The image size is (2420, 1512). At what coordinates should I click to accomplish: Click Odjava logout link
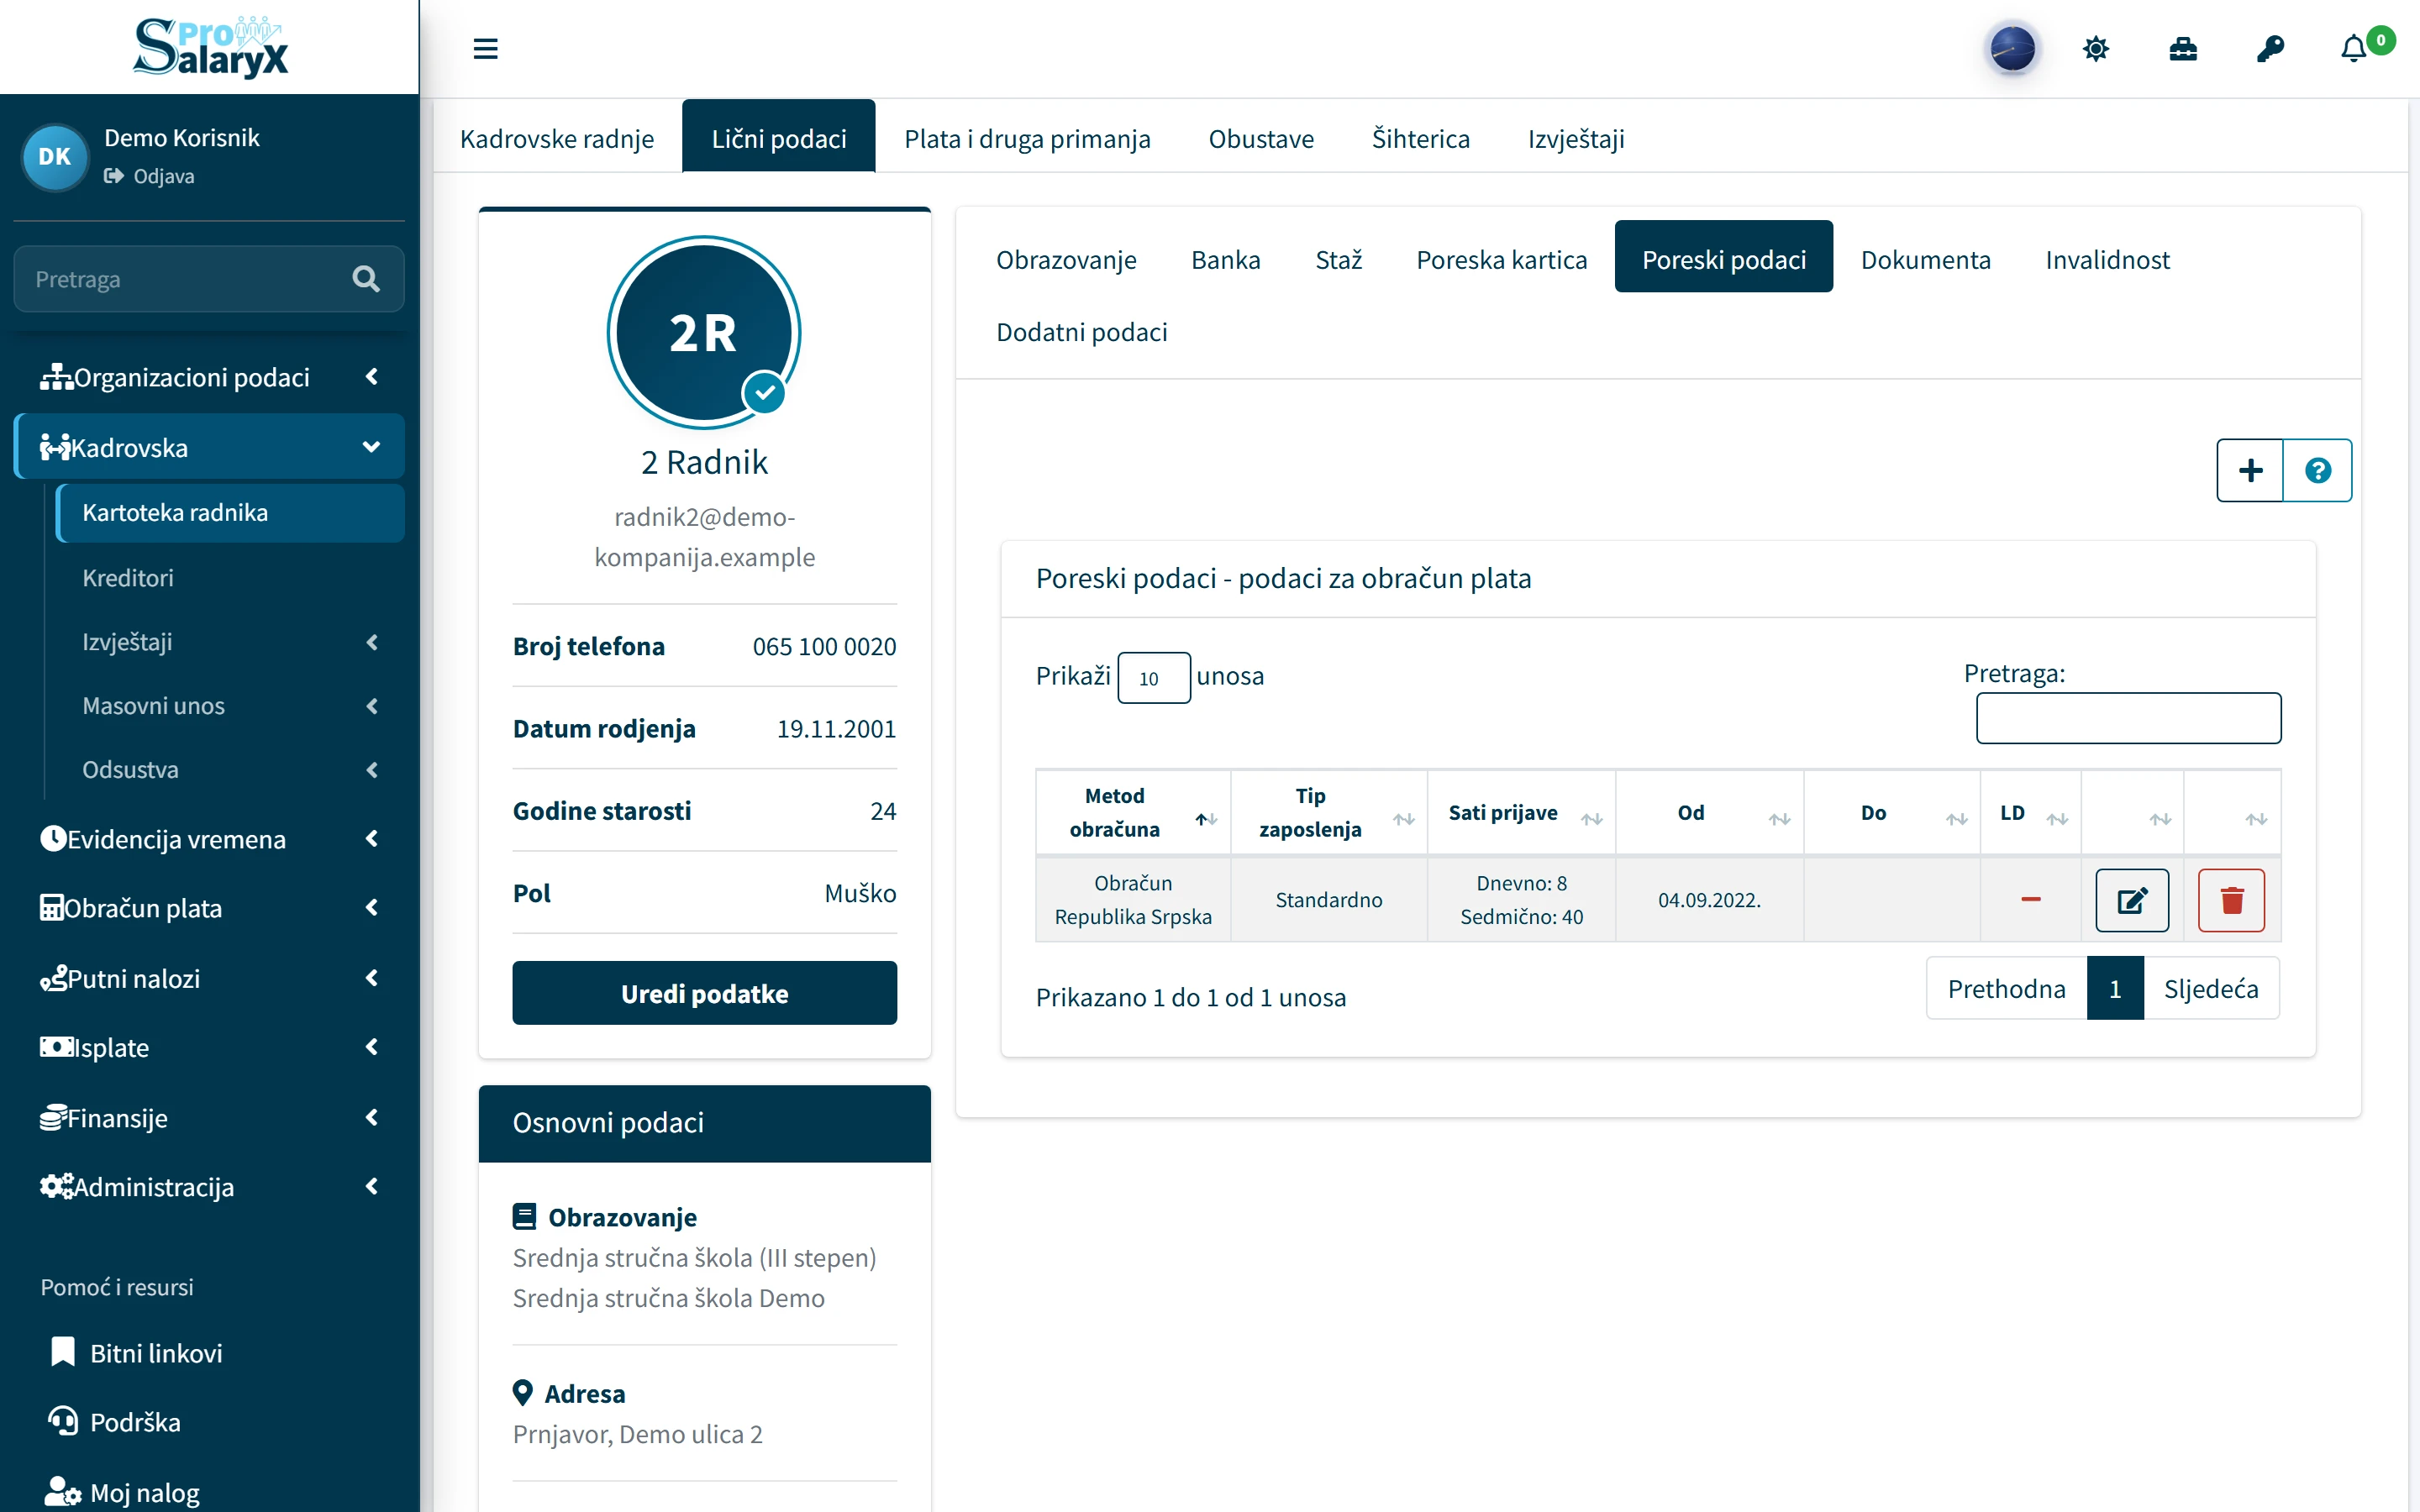point(150,176)
